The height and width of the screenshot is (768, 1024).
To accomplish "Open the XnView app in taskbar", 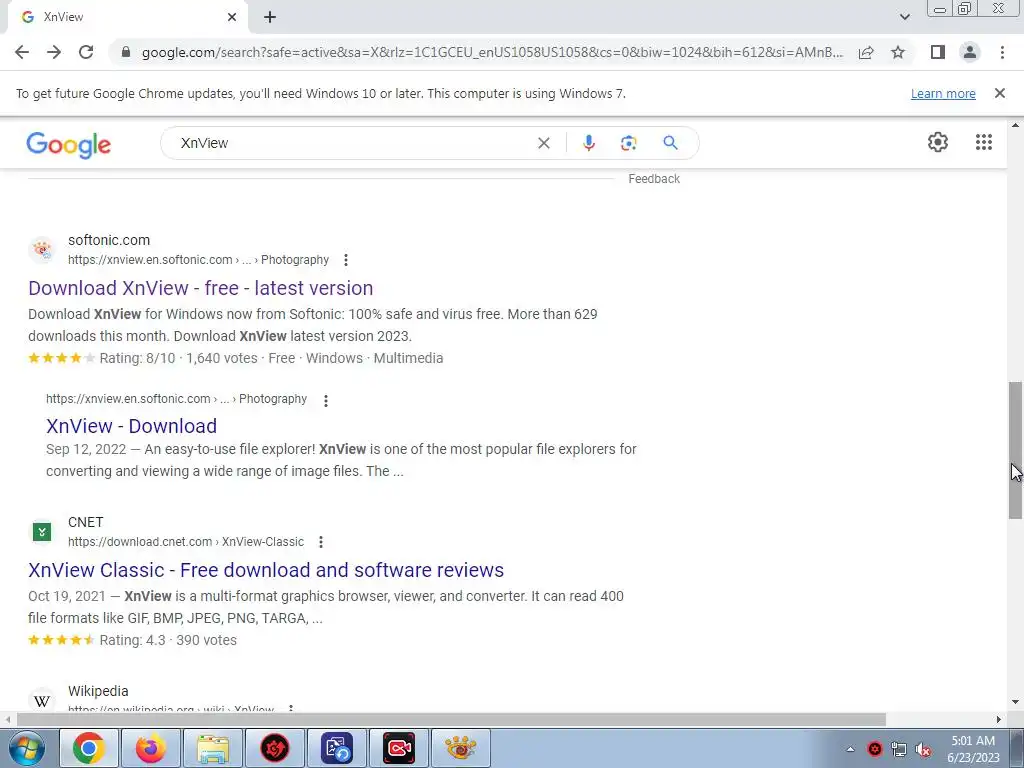I will (x=460, y=748).
